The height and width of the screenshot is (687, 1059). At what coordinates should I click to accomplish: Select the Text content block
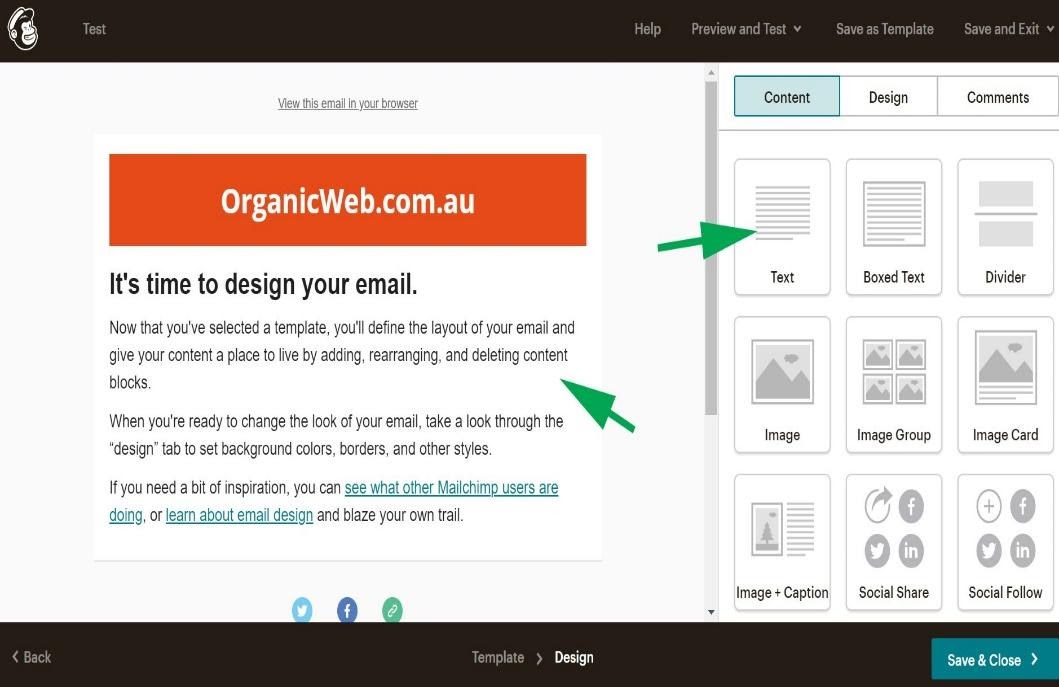(x=781, y=225)
